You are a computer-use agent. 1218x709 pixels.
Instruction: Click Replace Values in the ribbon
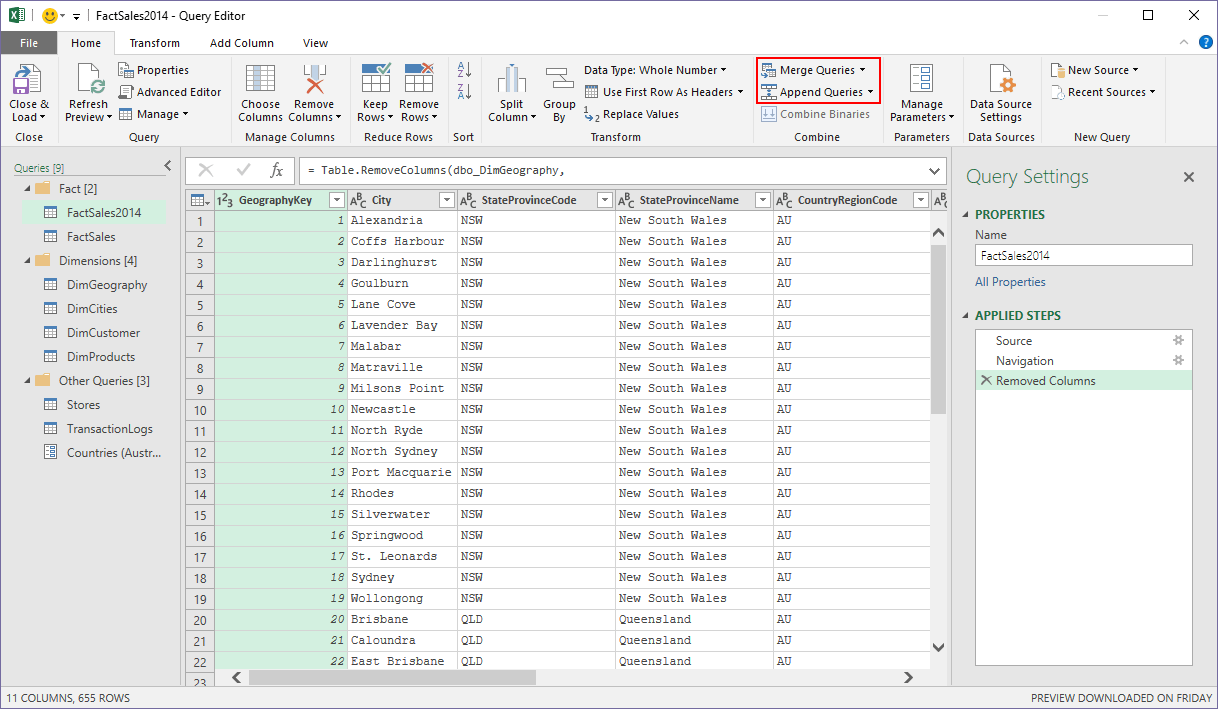tap(631, 114)
